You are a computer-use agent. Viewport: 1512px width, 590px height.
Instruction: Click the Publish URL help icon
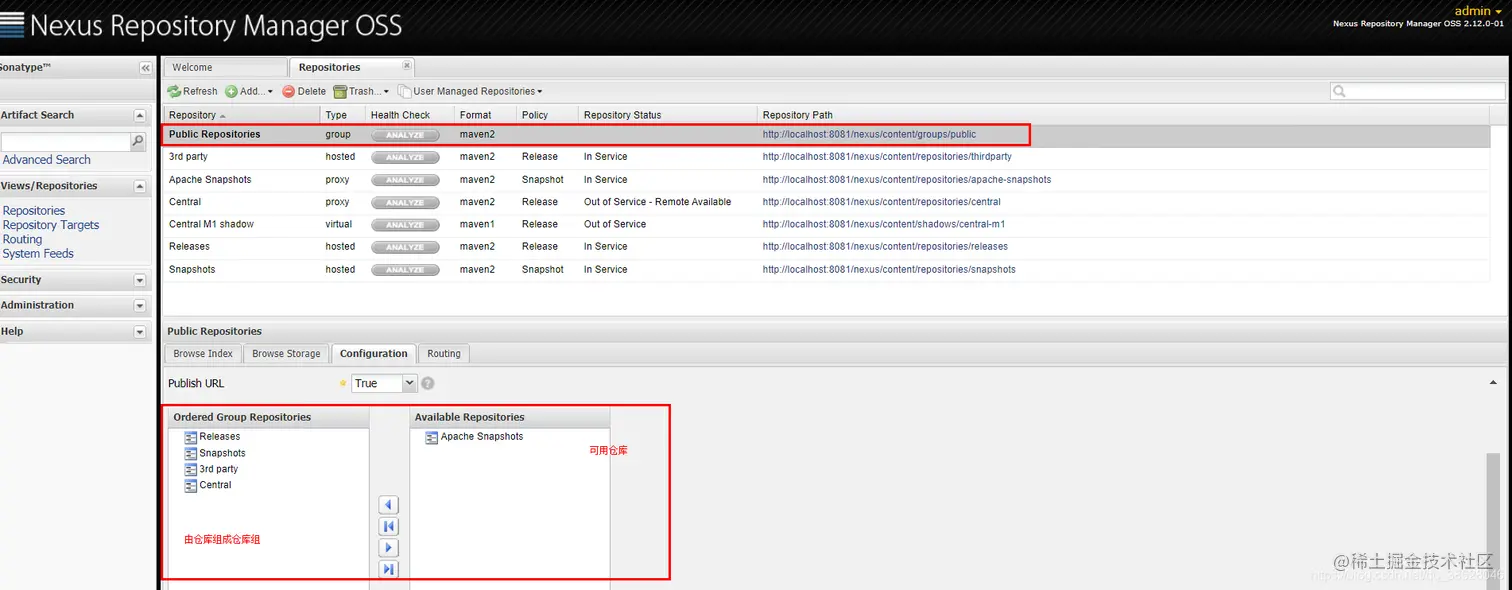tap(428, 383)
